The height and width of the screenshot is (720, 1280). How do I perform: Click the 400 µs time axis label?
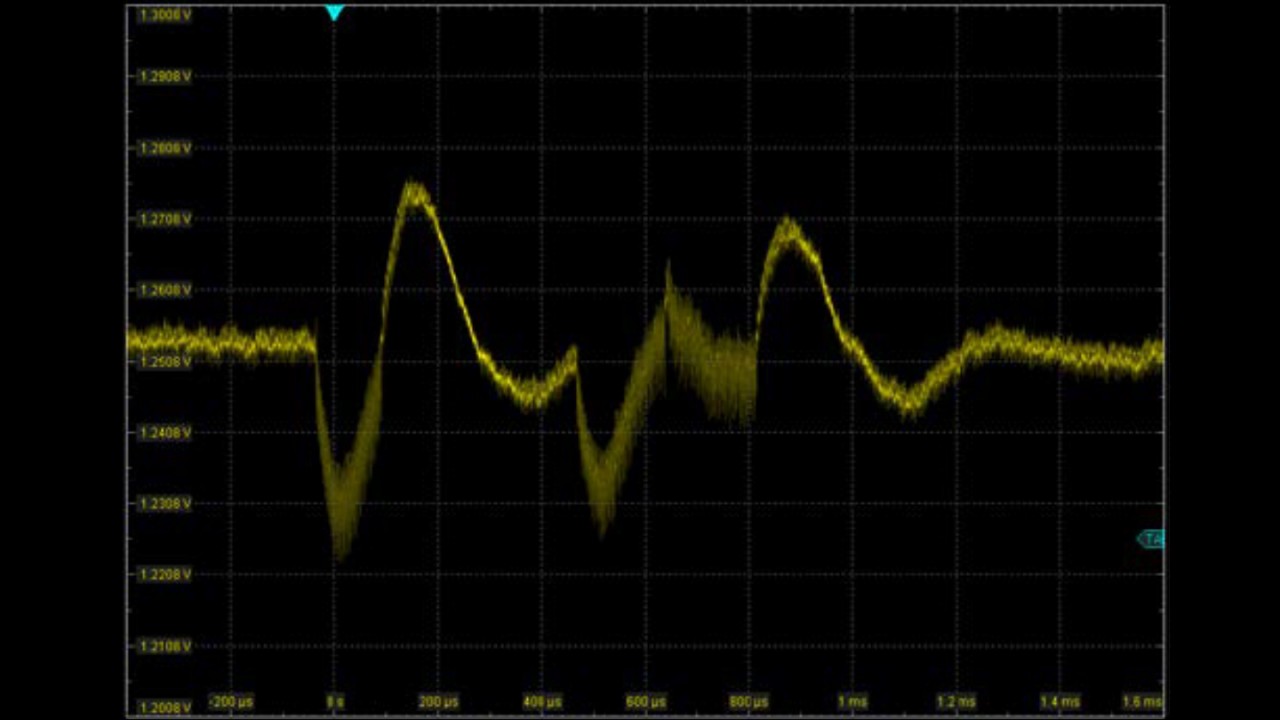(x=542, y=702)
